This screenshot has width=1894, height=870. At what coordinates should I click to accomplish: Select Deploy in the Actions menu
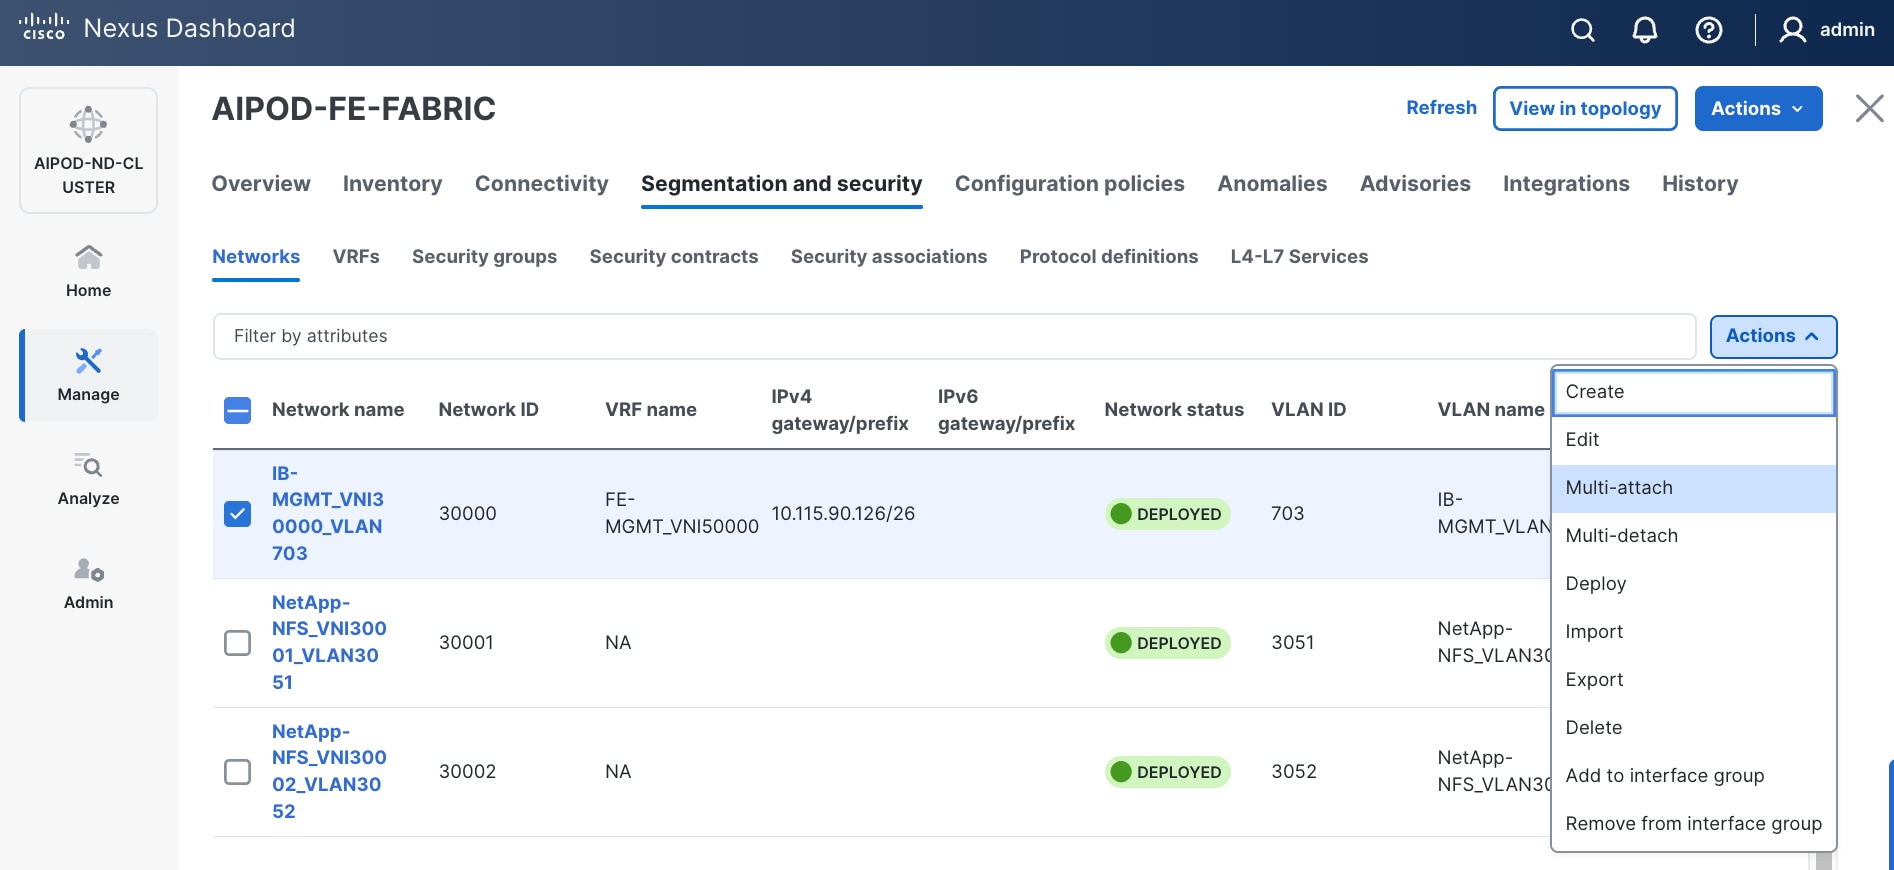pos(1595,584)
